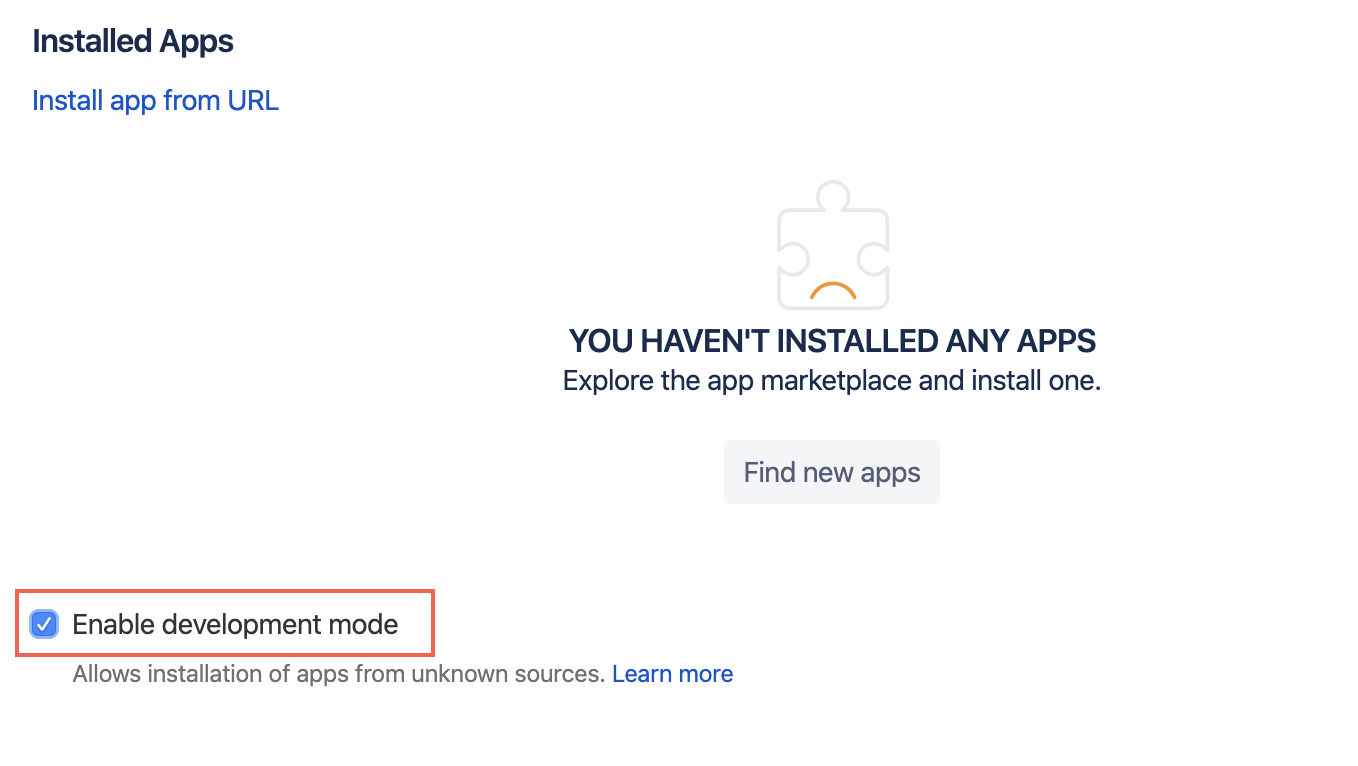Click the word 'mode' in the checkbox label
The height and width of the screenshot is (766, 1358).
363,624
